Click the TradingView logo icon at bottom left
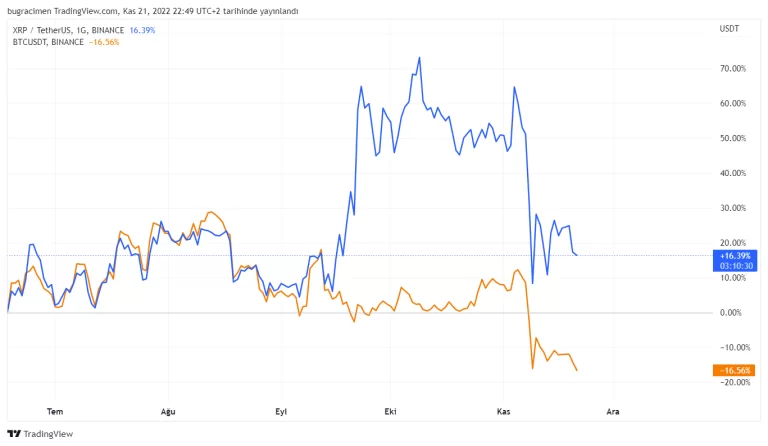Viewport: 768px width, 446px height. point(13,433)
